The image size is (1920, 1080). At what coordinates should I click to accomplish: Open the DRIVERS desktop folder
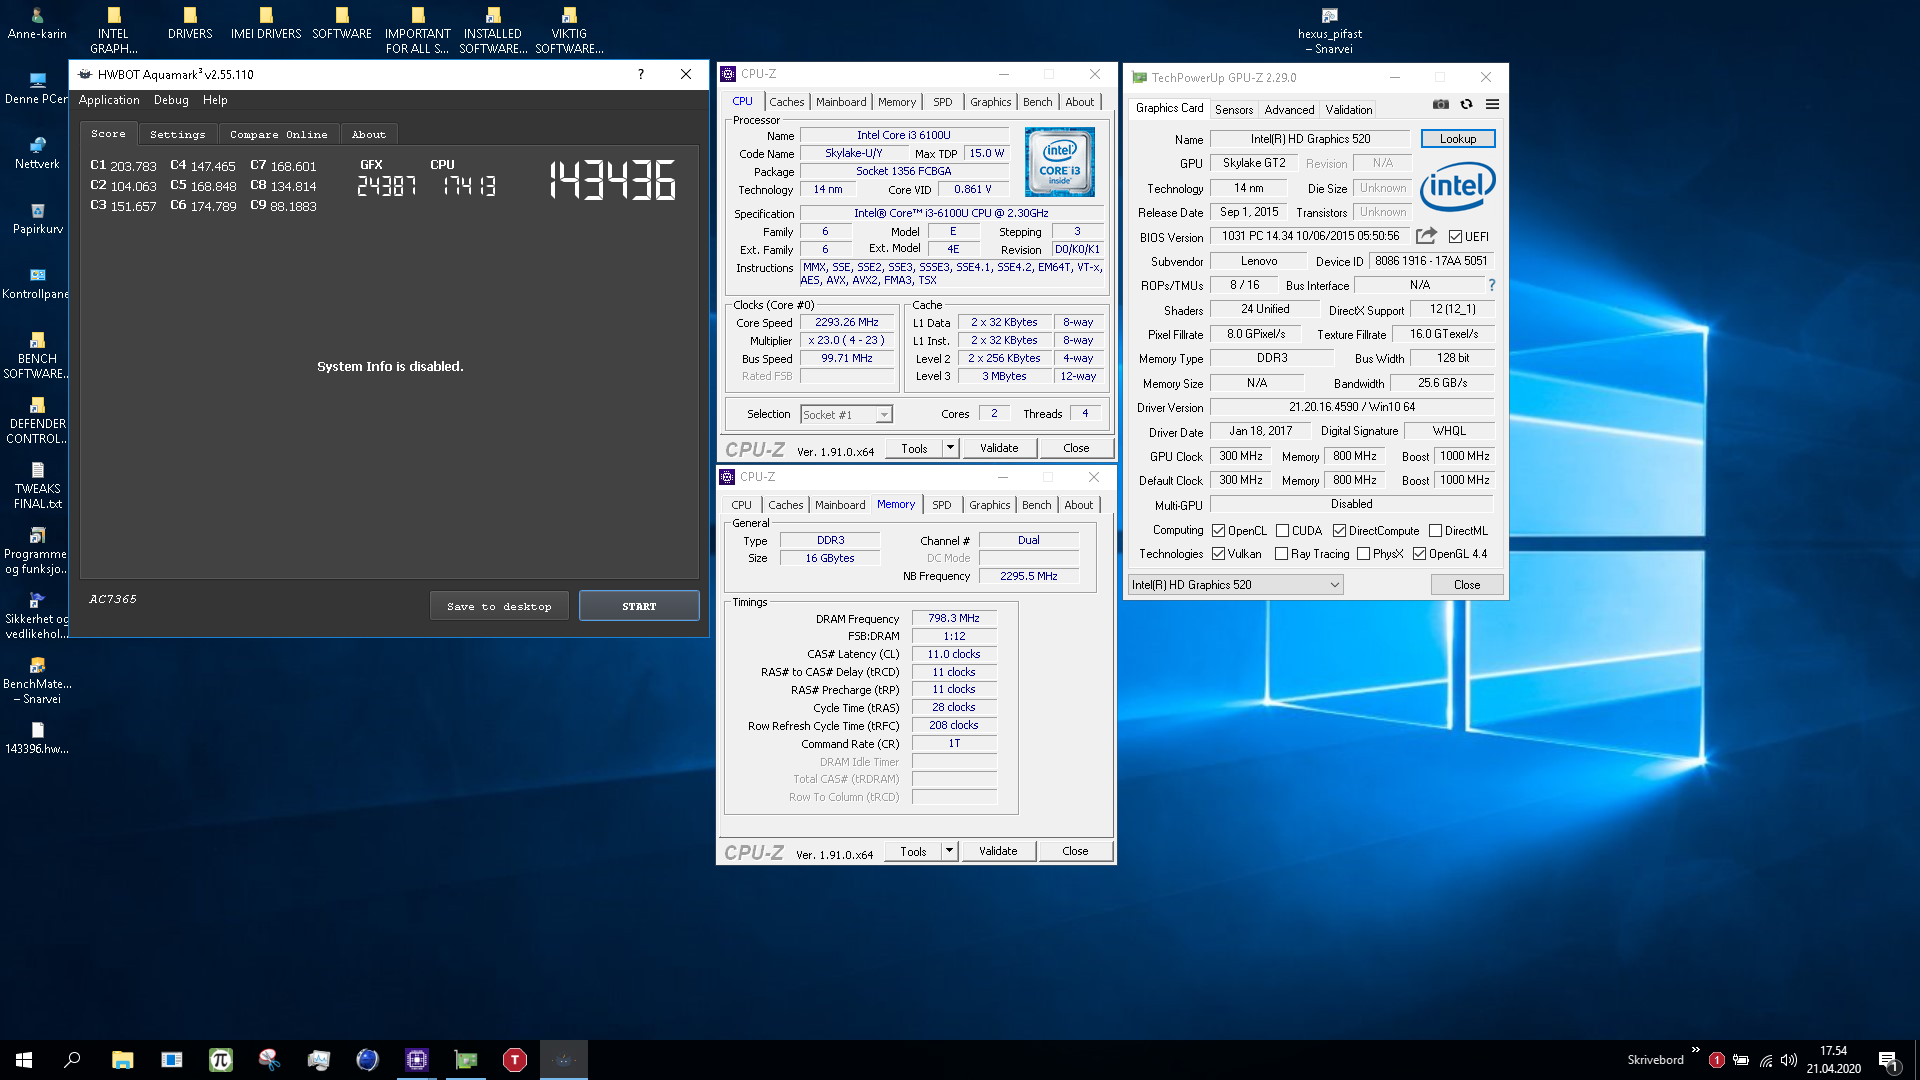190,24
